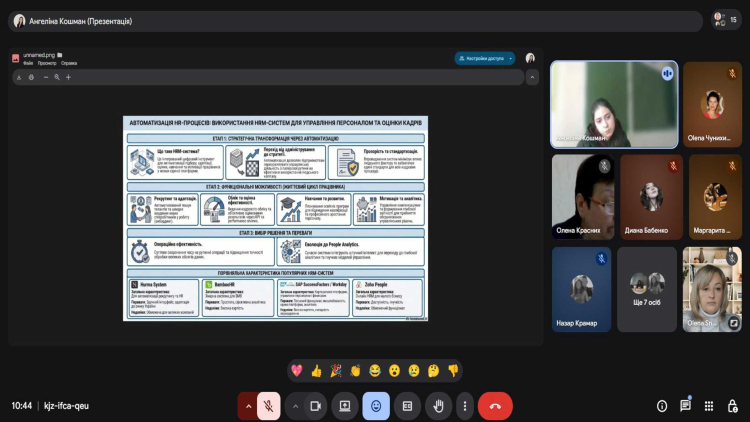Raise your hand
750x422 pixels.
pos(437,405)
